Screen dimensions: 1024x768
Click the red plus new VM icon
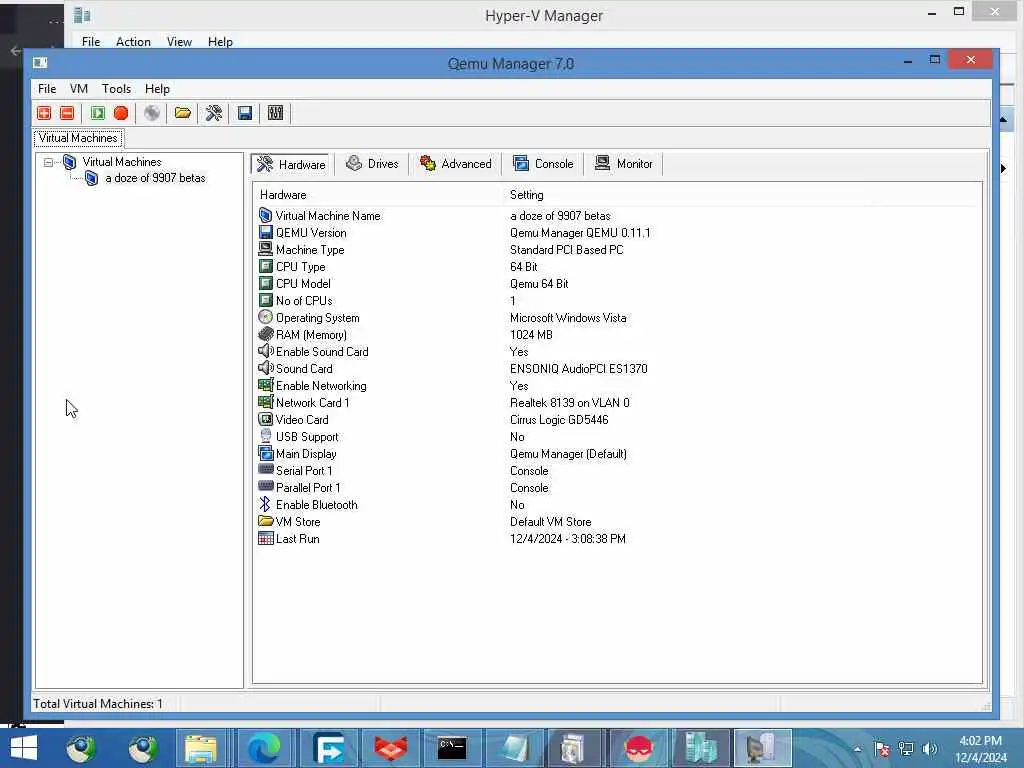click(44, 113)
